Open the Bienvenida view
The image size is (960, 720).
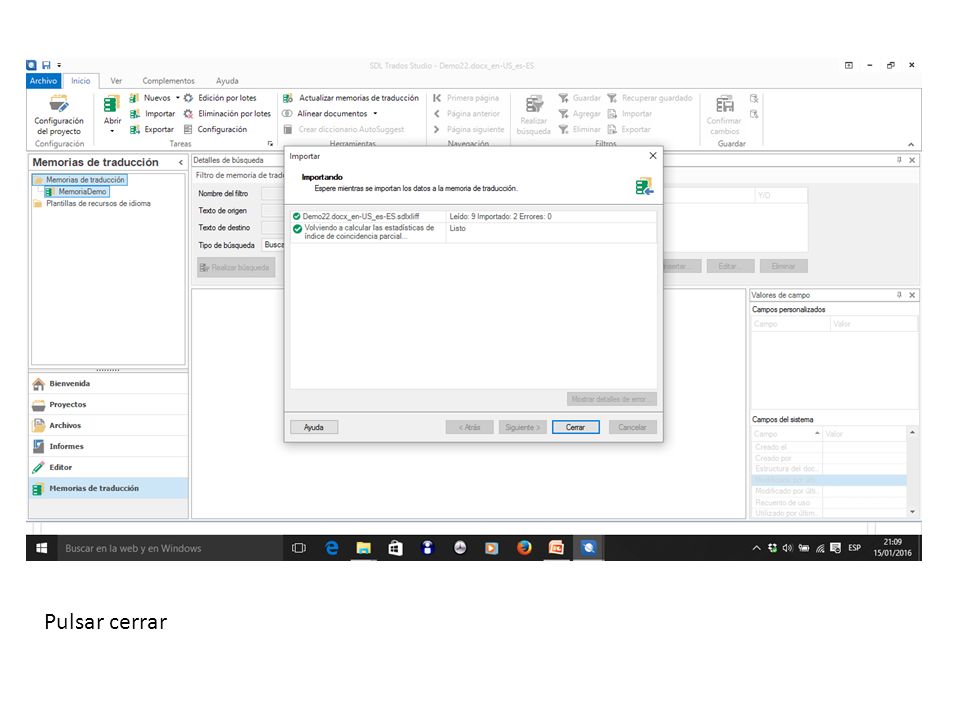coord(108,384)
